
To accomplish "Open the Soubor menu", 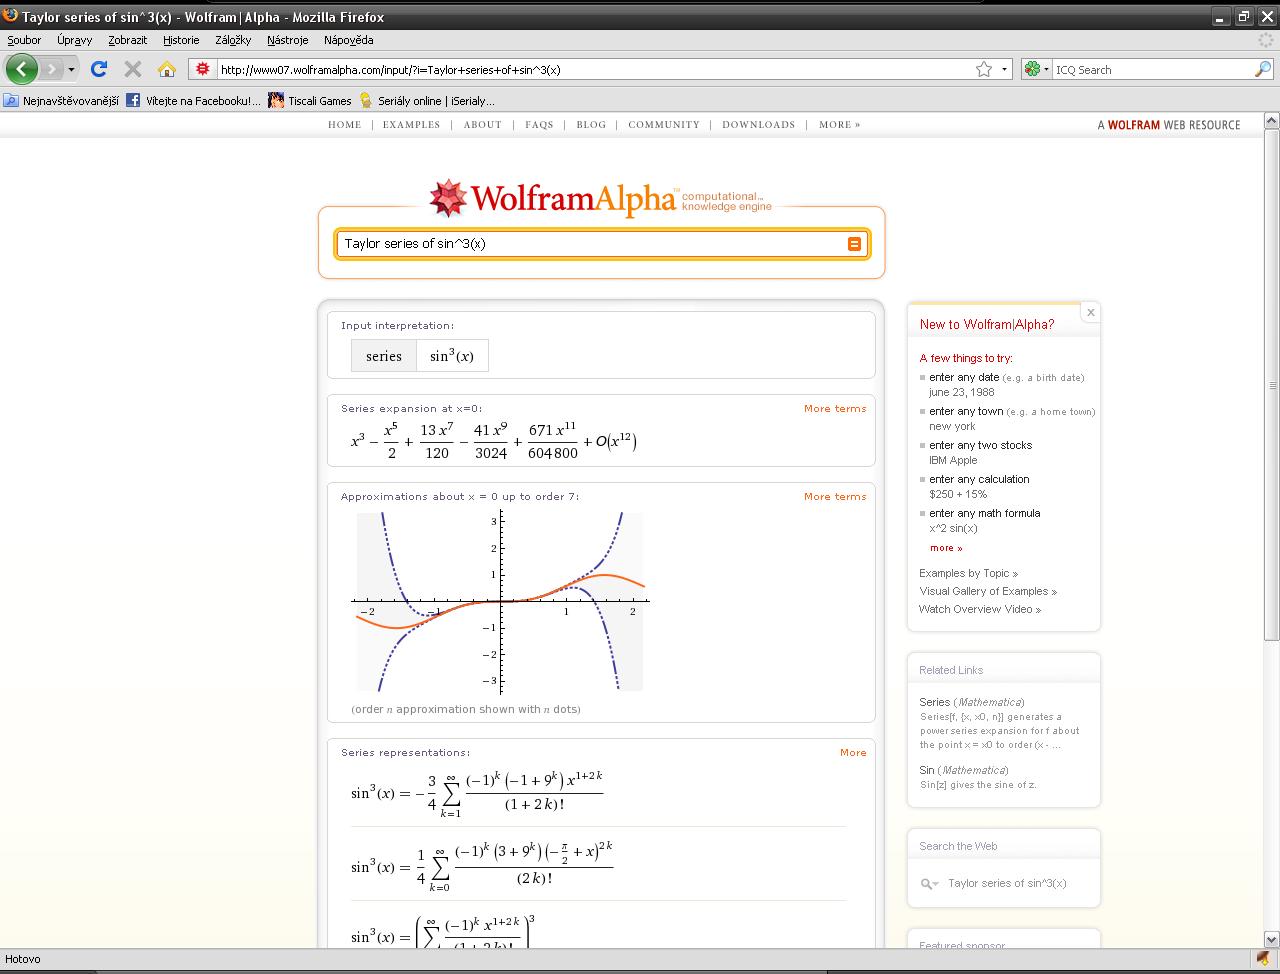I will [24, 40].
